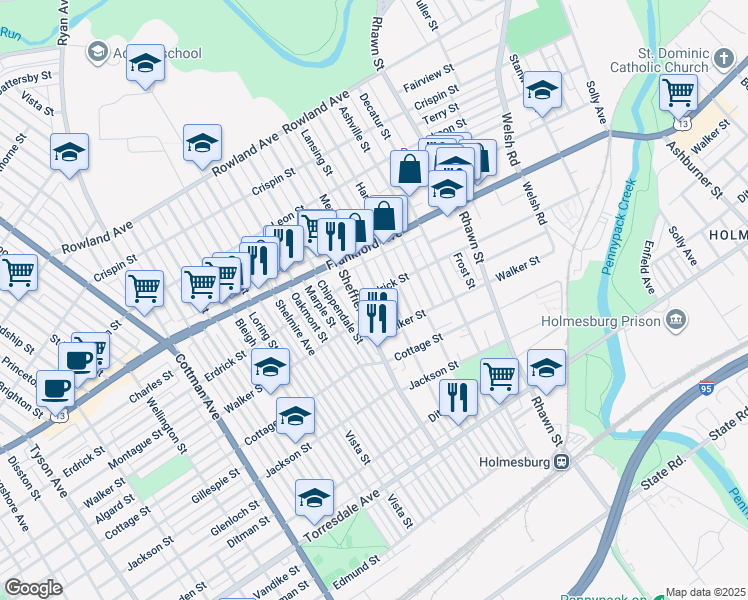Select grocery cart marker right of Jackson St
Viewport: 748px width, 600px height.
tap(499, 381)
